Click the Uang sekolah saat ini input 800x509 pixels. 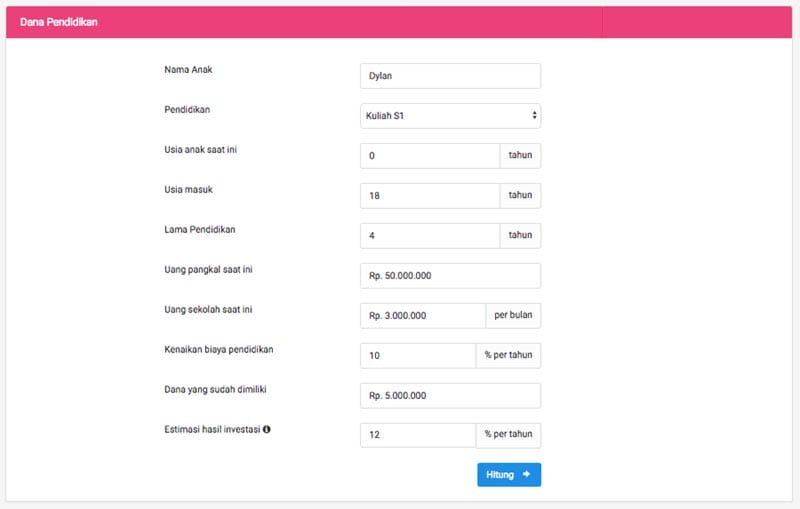[422, 316]
